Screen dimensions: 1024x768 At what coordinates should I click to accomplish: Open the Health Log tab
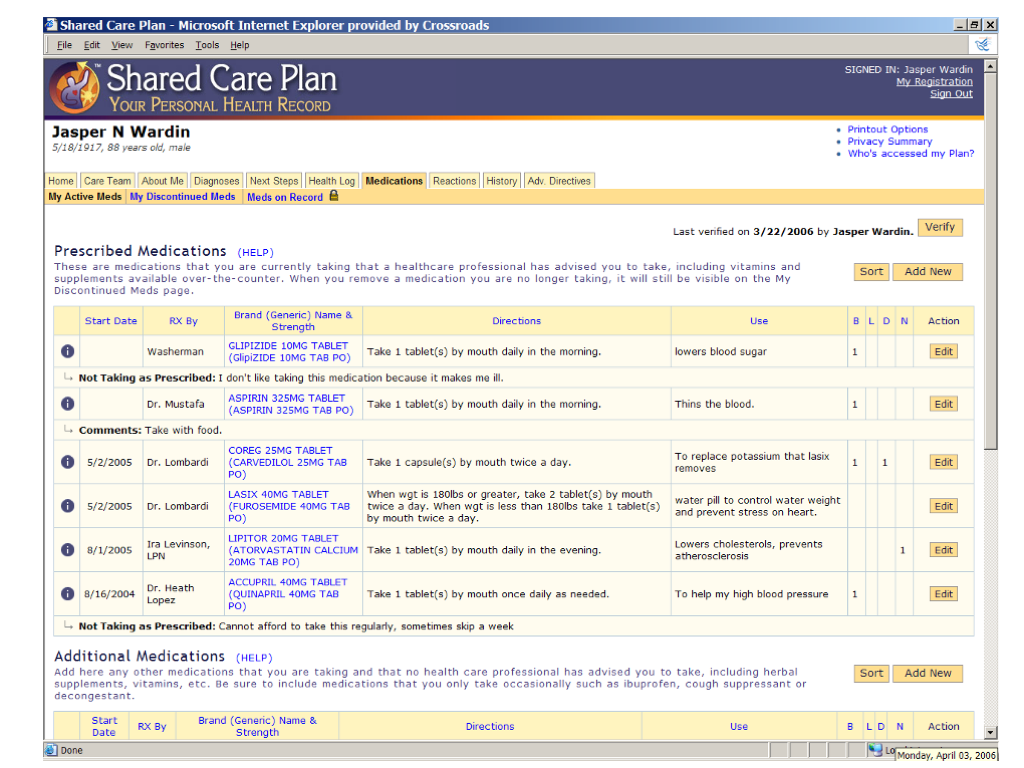pos(331,181)
